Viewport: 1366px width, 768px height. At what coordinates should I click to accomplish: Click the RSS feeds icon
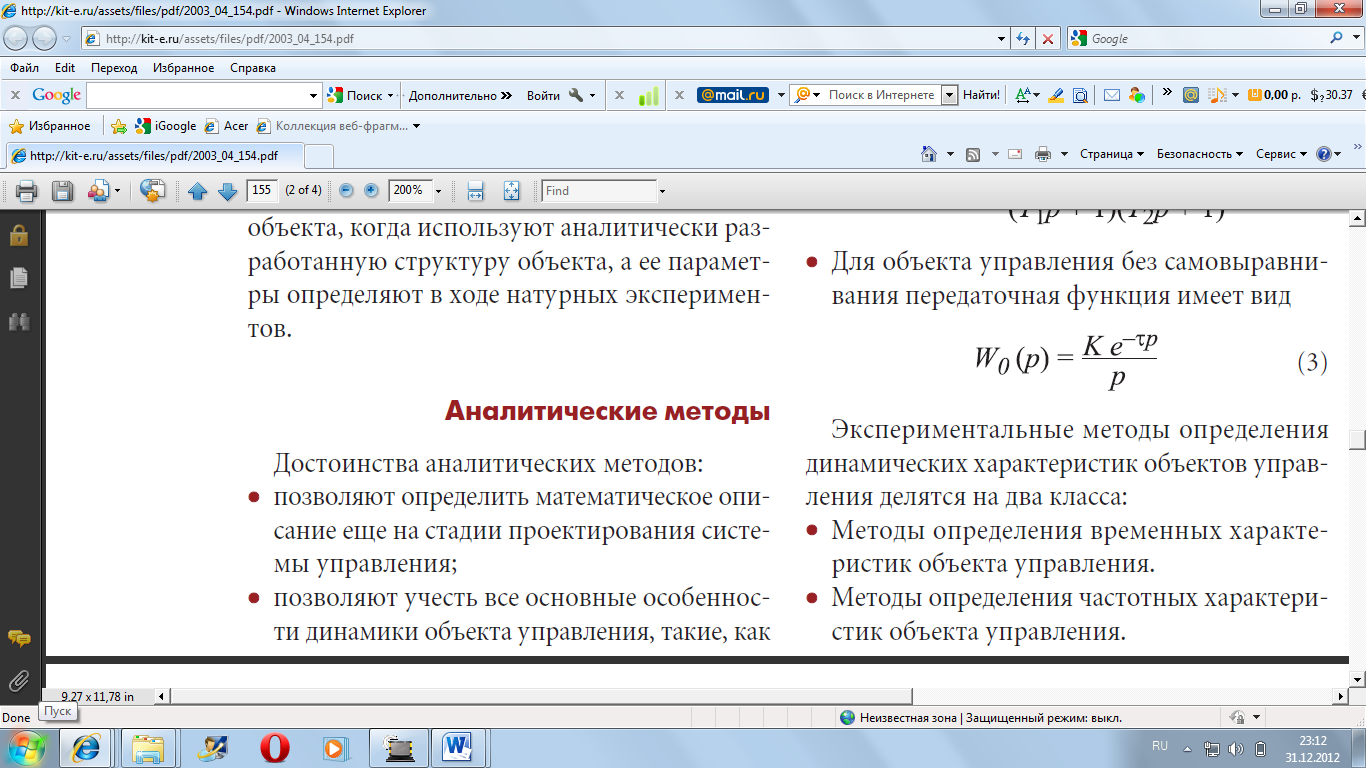tap(973, 154)
